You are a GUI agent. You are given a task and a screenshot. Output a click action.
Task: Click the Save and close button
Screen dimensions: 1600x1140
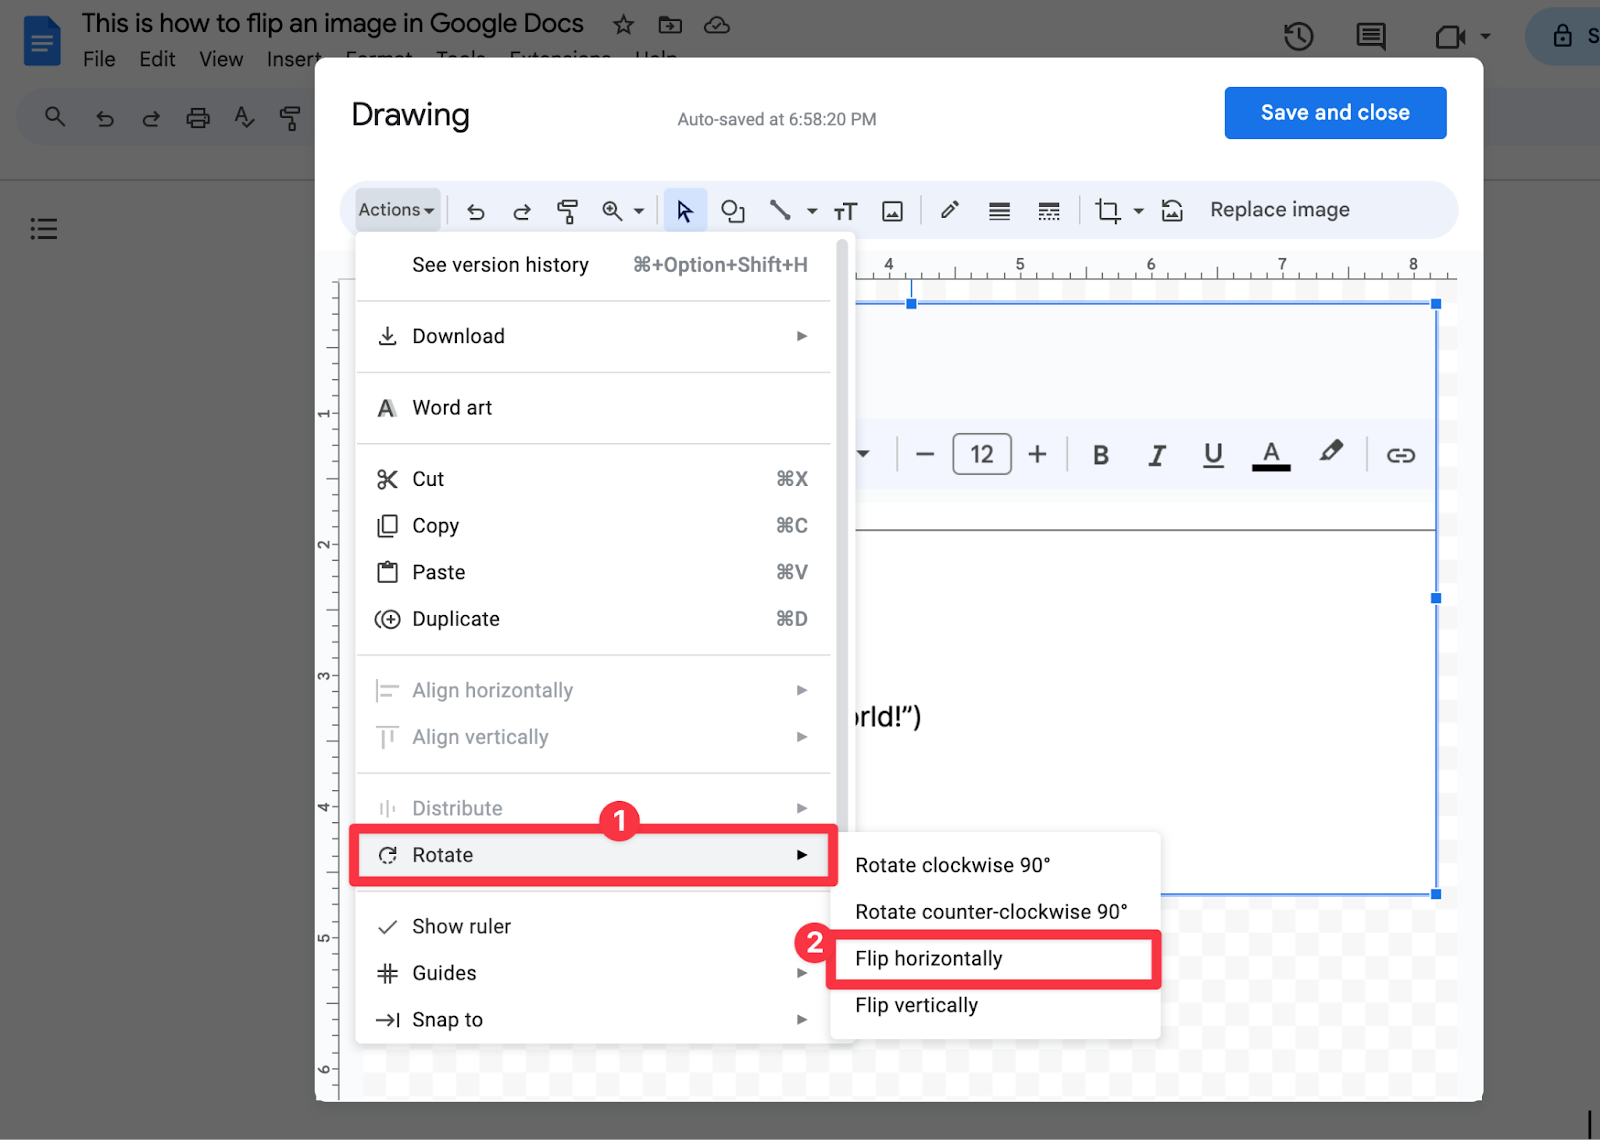1335,113
